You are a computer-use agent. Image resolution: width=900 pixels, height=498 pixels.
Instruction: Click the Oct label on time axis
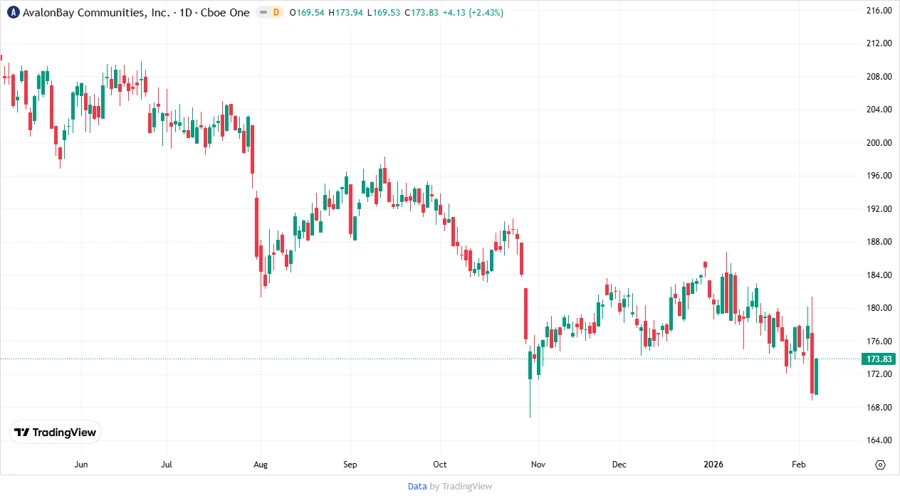tap(440, 464)
